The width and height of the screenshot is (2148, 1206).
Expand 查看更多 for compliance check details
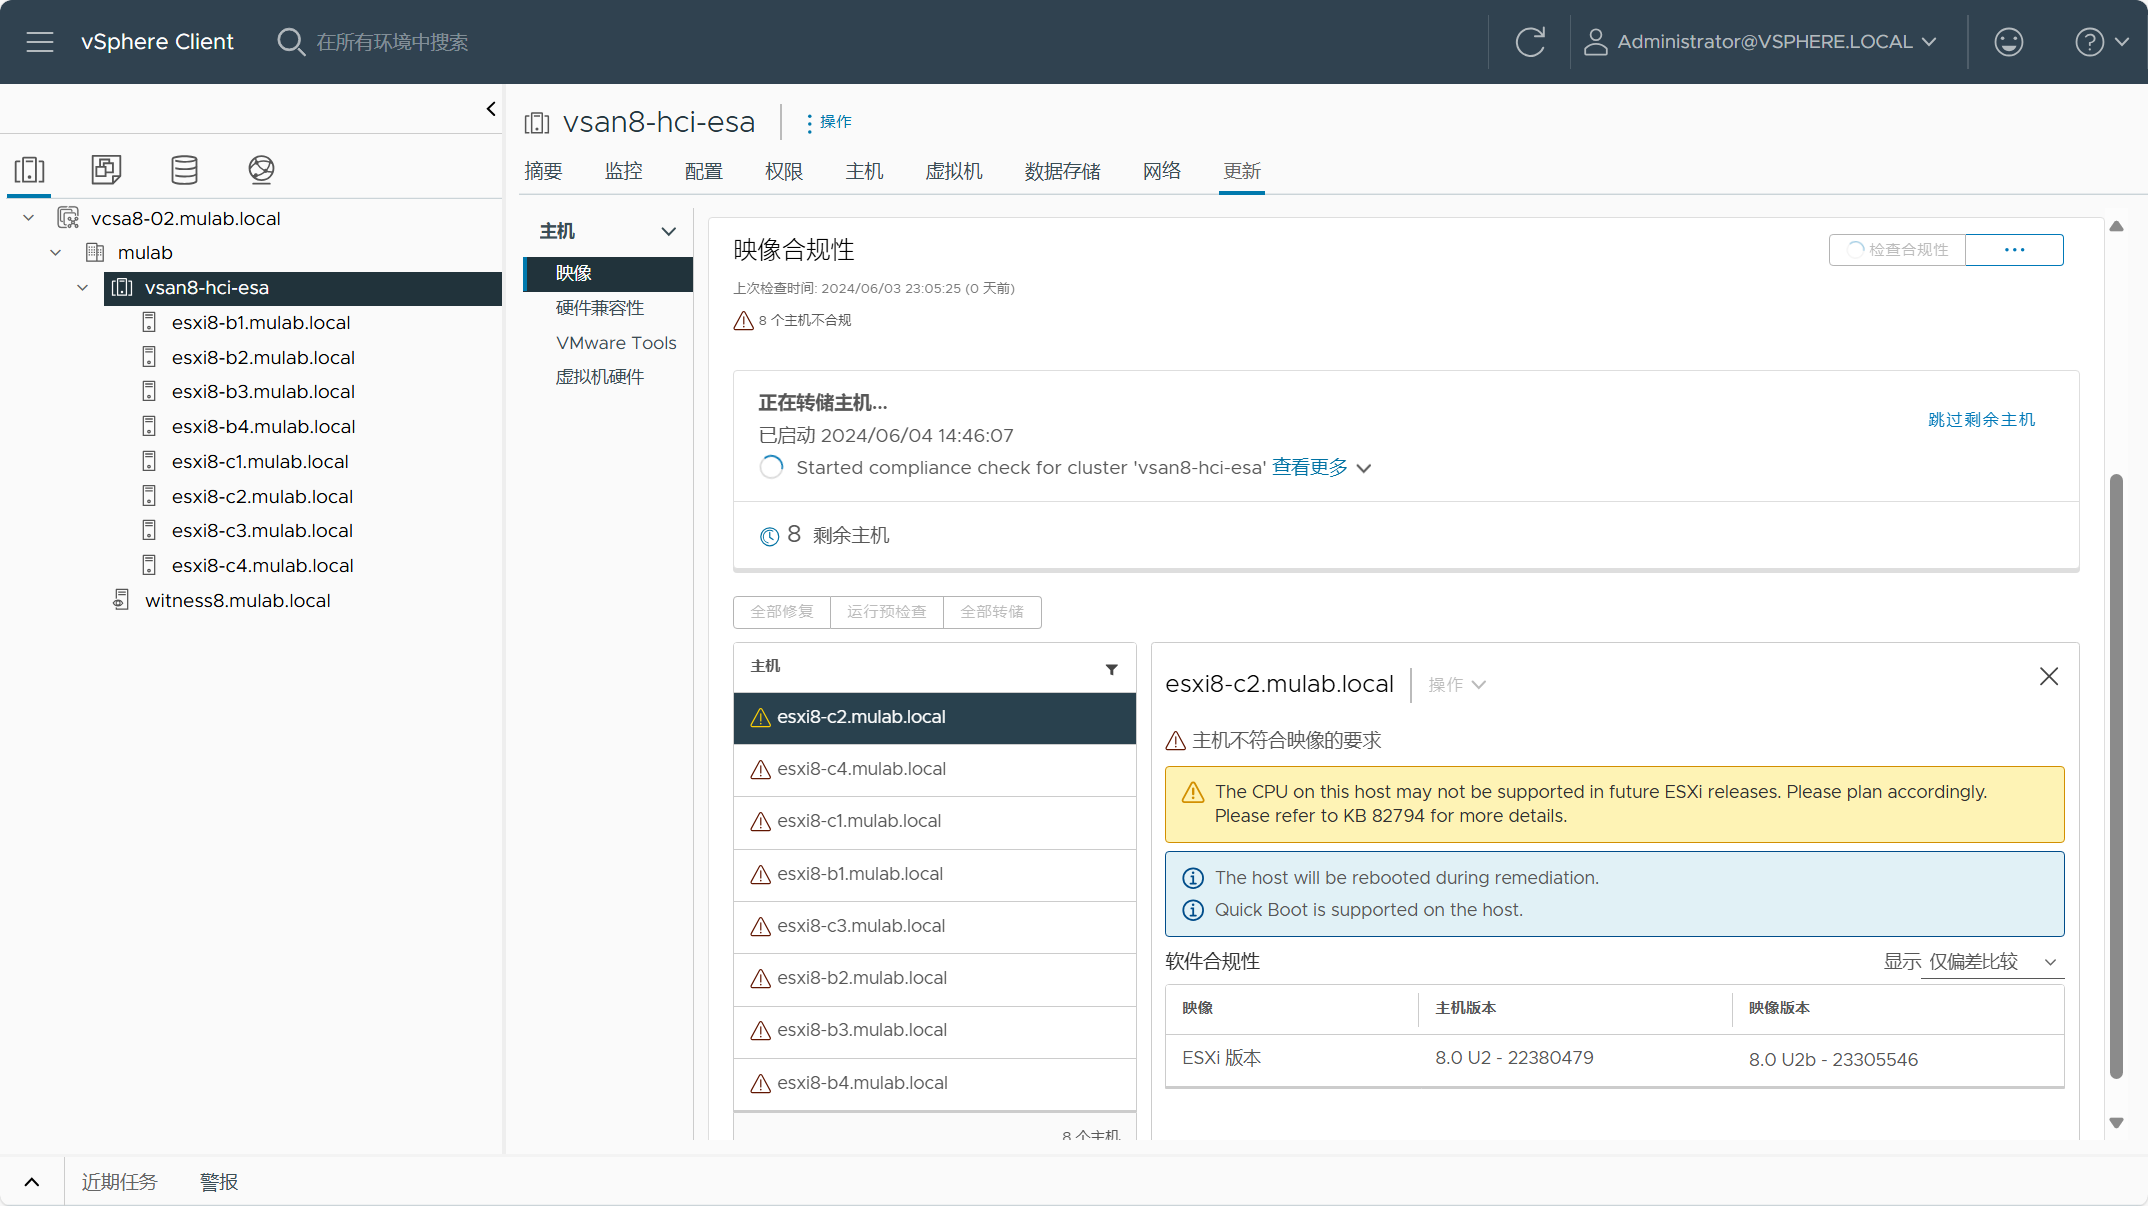point(1321,467)
